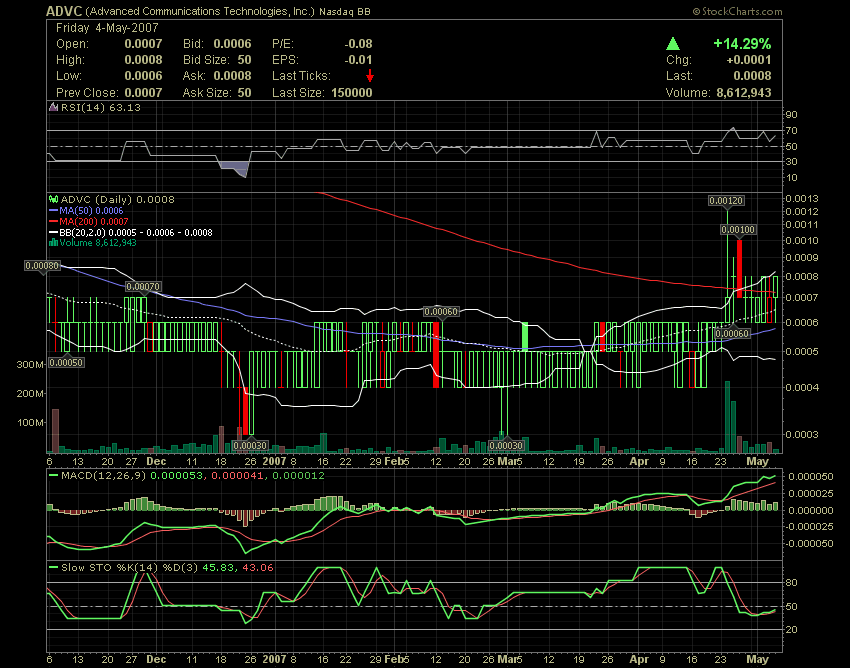Click the MACD red signal value 0.000041

point(238,476)
